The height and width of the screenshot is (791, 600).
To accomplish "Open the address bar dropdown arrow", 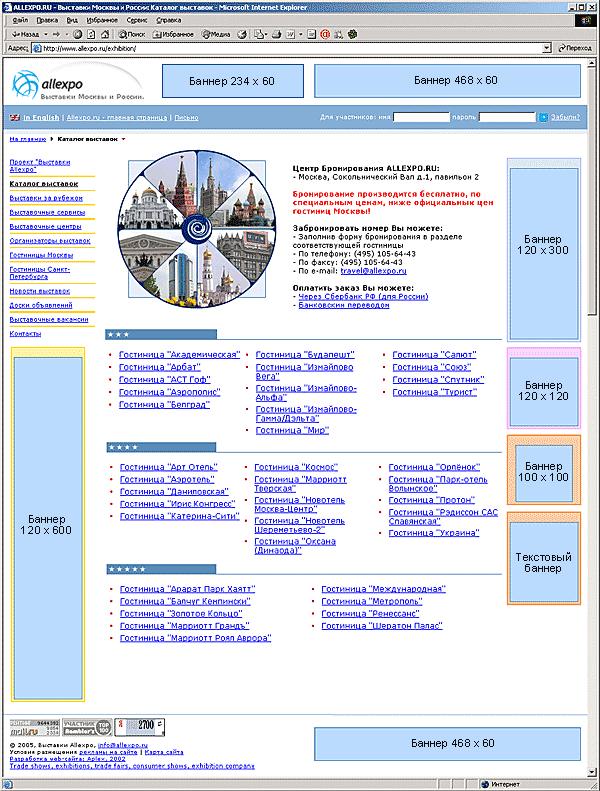I will tap(547, 48).
